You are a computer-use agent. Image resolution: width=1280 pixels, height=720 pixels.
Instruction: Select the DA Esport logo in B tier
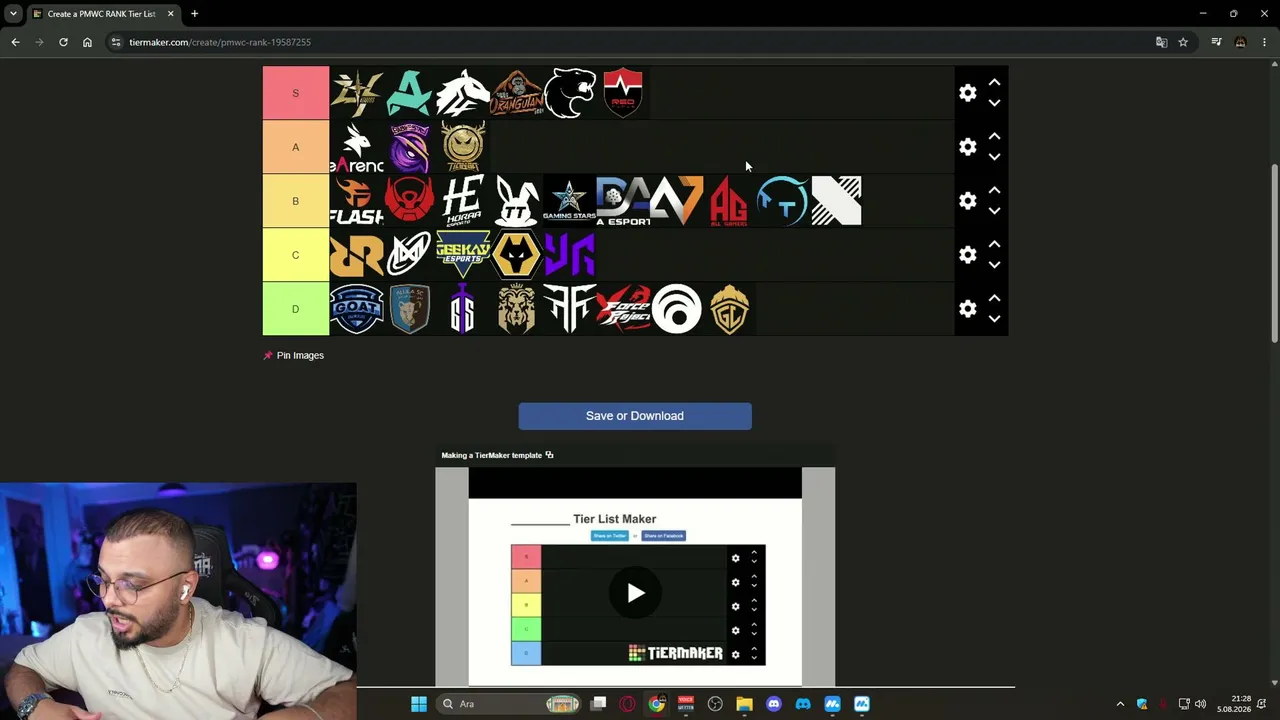point(623,201)
